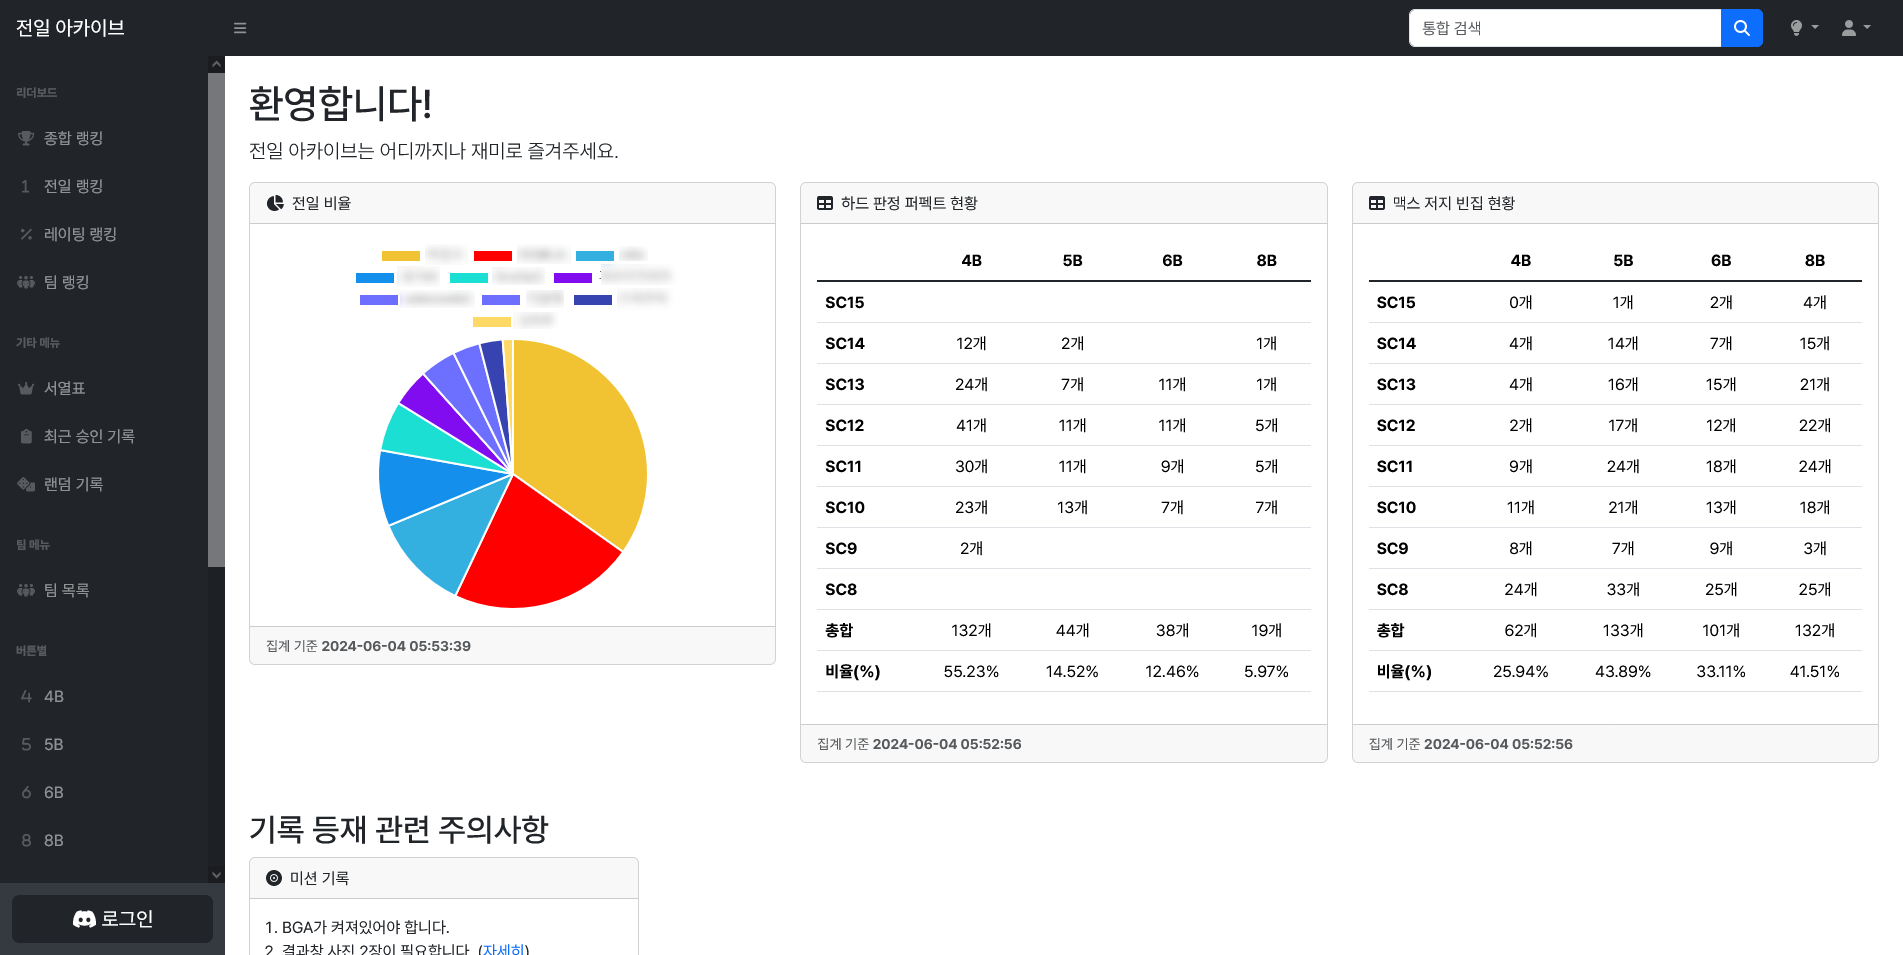Click the timestamp in 맥스 저지 빈집 현황 footer

[1498, 744]
